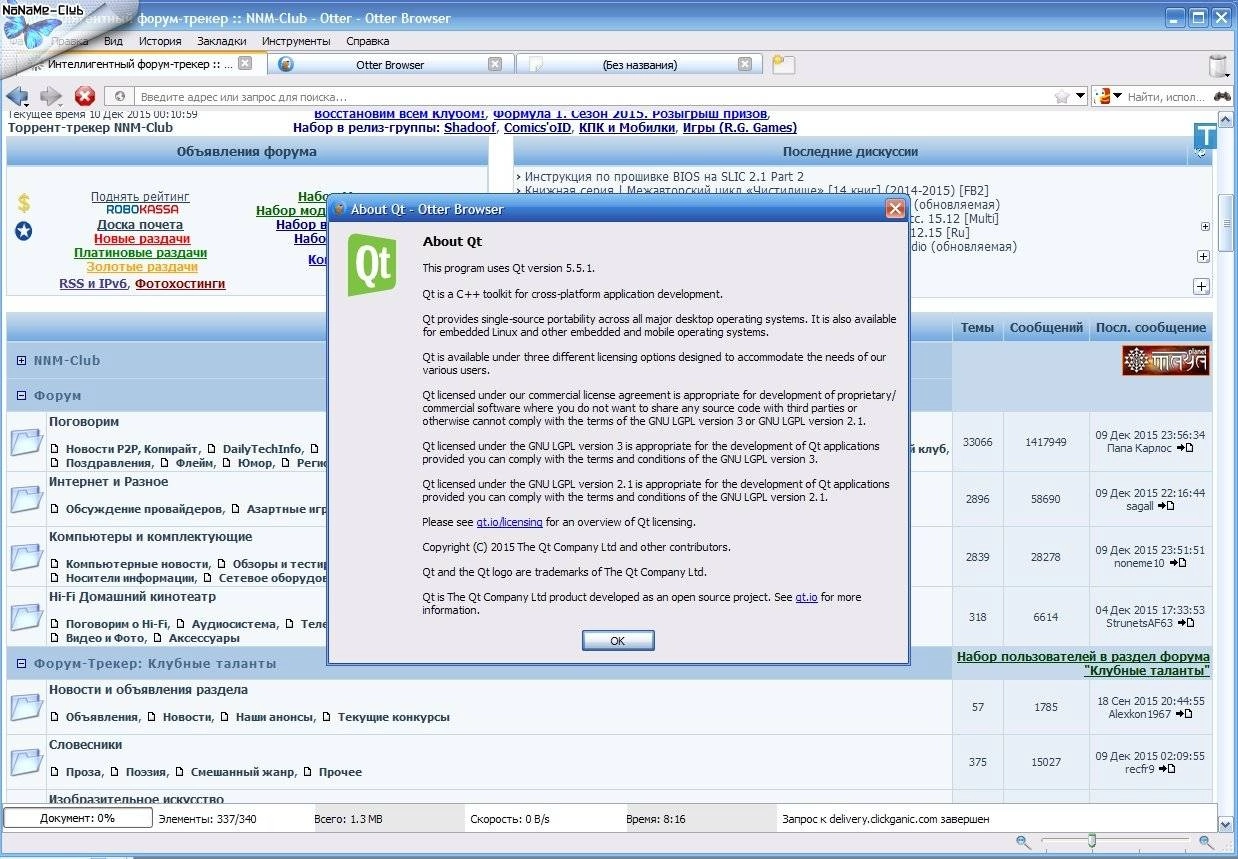1238x859 pixels.
Task: Follow the qt.io link in the last paragraph
Action: point(806,597)
